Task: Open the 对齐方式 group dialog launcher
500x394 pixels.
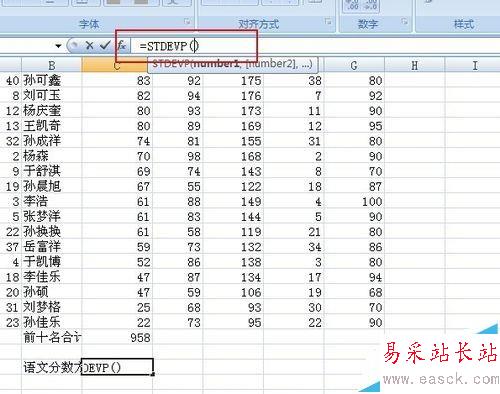Action: pyautogui.click(x=328, y=22)
